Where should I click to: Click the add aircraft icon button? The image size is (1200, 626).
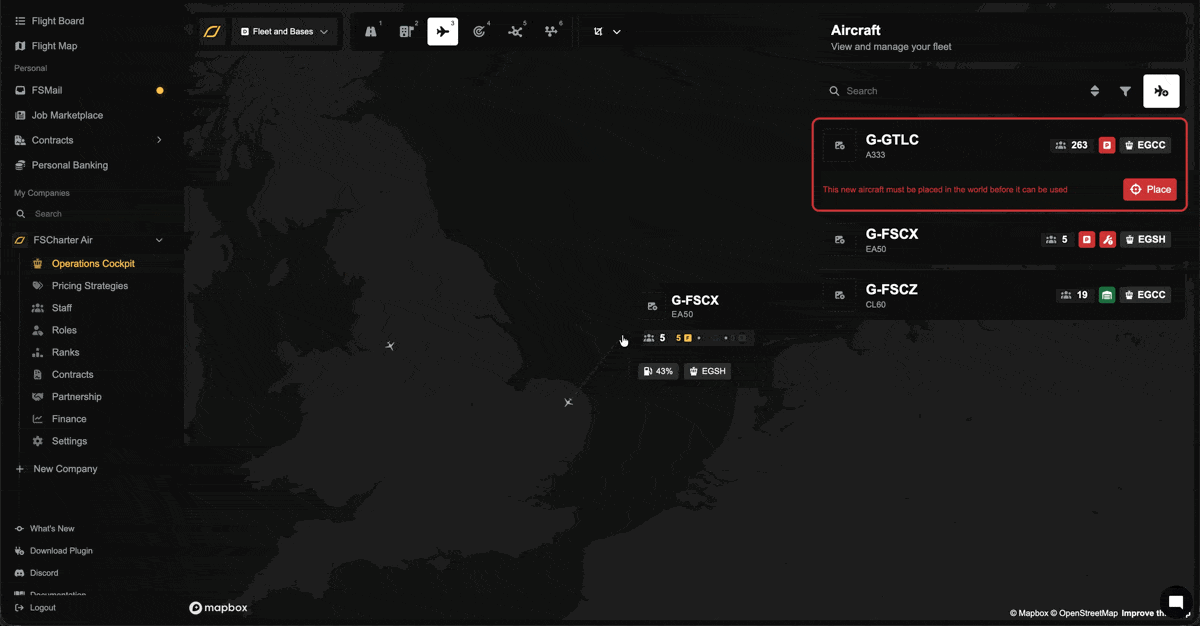[1161, 91]
